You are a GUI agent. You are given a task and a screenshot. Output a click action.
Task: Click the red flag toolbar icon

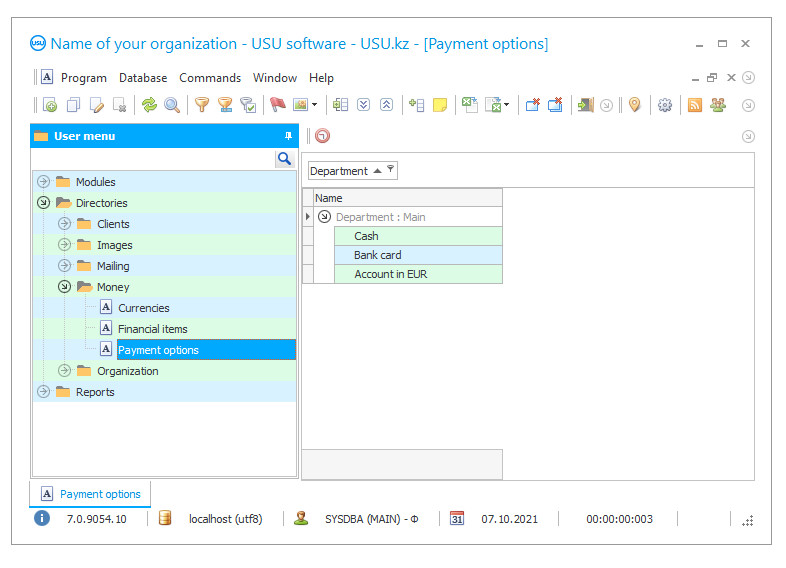coord(278,105)
